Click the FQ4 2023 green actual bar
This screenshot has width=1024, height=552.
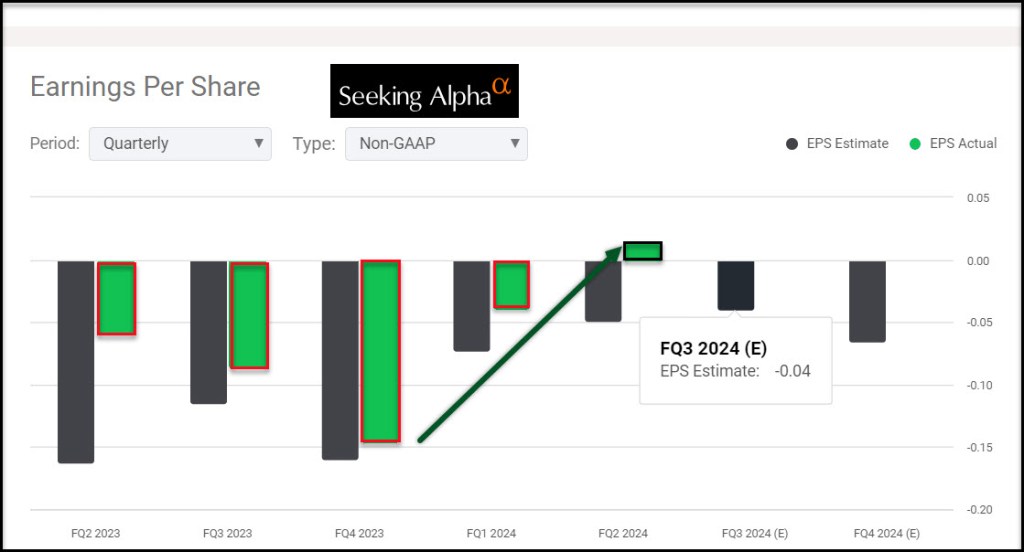click(x=380, y=350)
